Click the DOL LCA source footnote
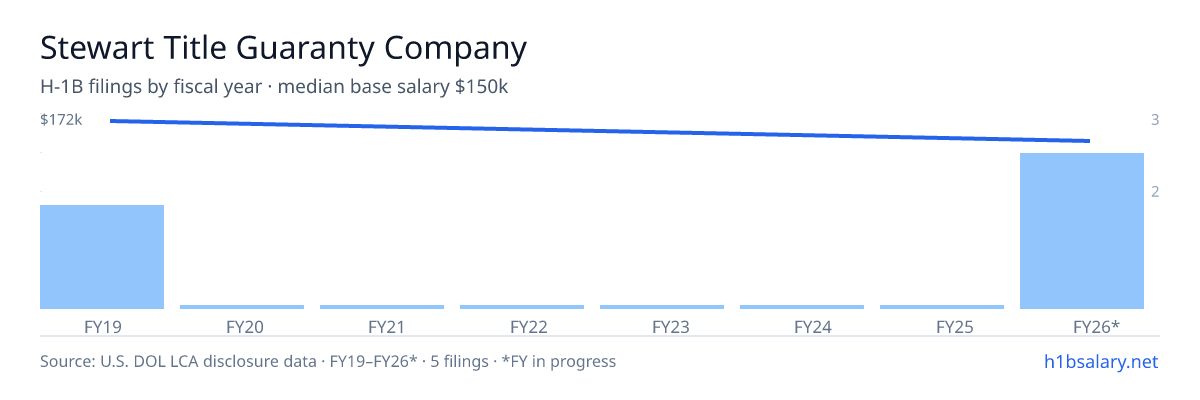This screenshot has width=1200, height=400. 328,361
